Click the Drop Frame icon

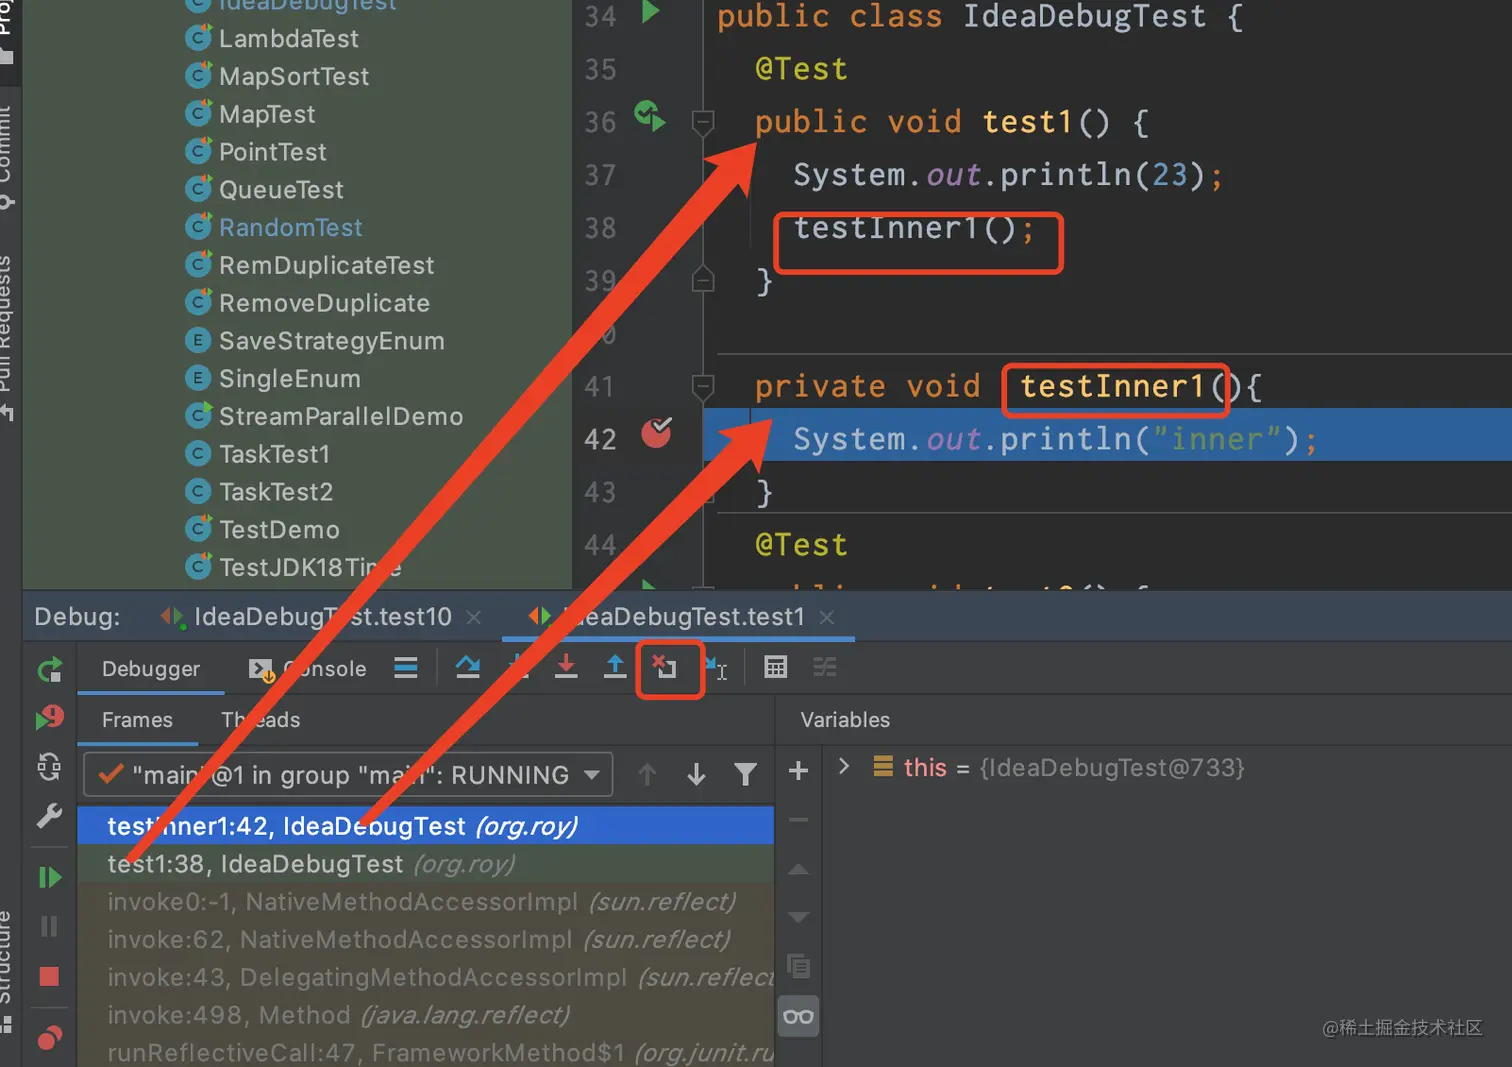pos(665,667)
